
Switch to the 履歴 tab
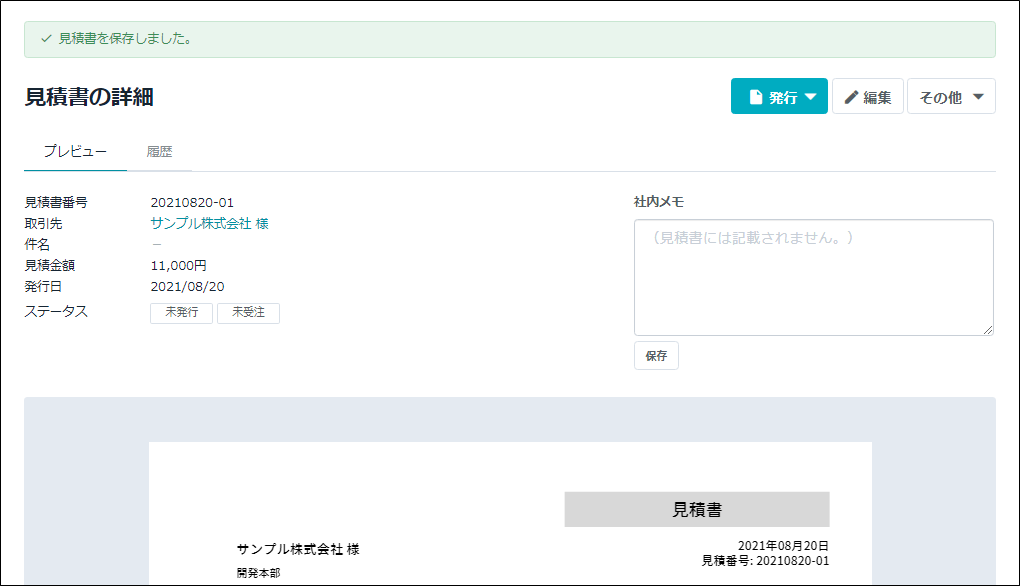tap(160, 151)
